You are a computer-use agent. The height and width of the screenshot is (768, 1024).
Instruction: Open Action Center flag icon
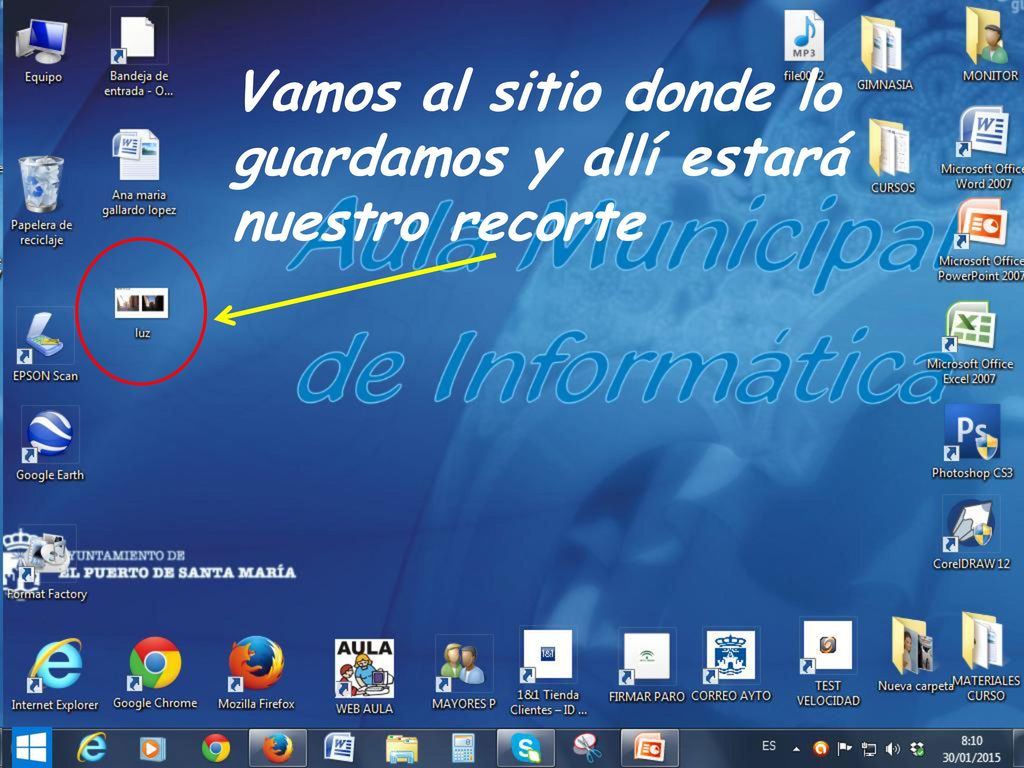point(844,748)
